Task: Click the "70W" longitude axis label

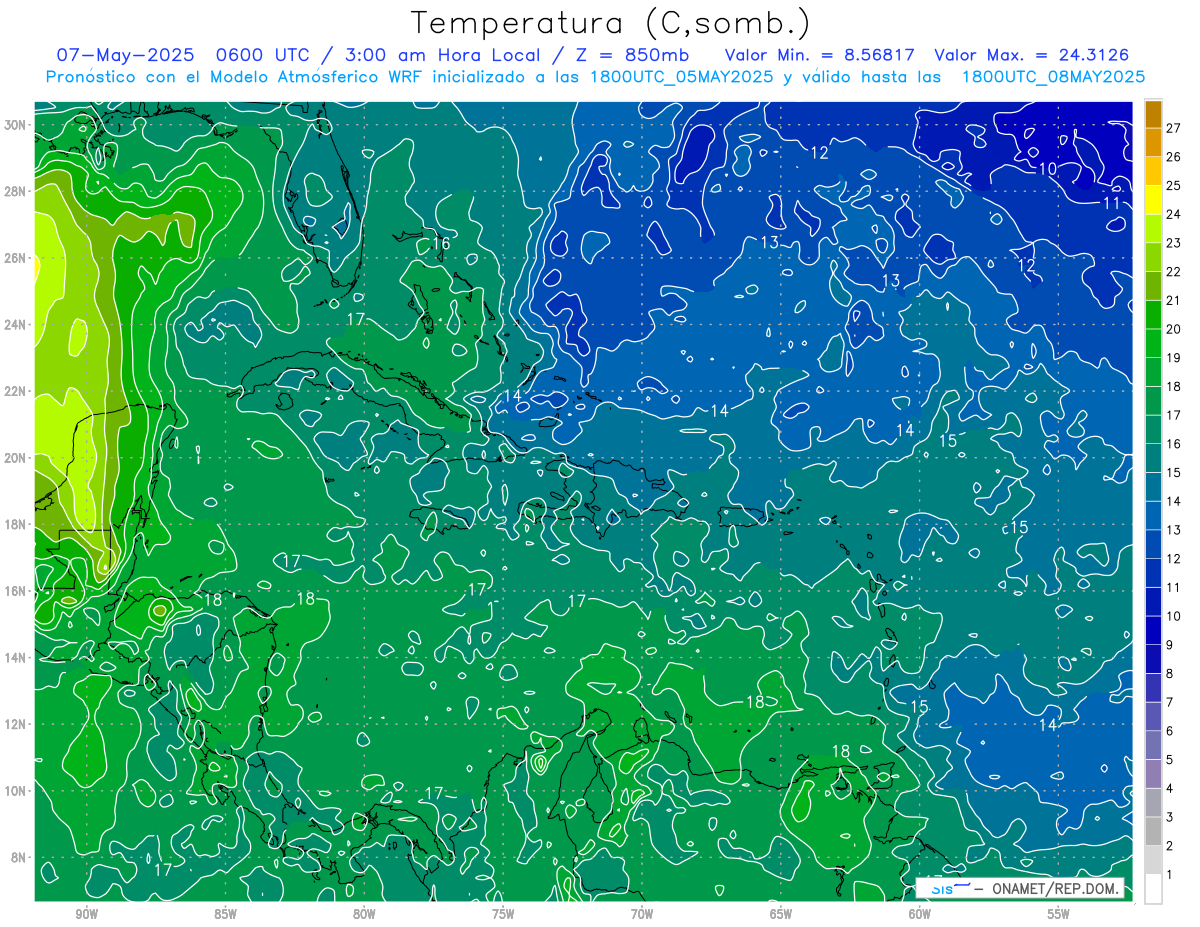Action: pos(642,914)
